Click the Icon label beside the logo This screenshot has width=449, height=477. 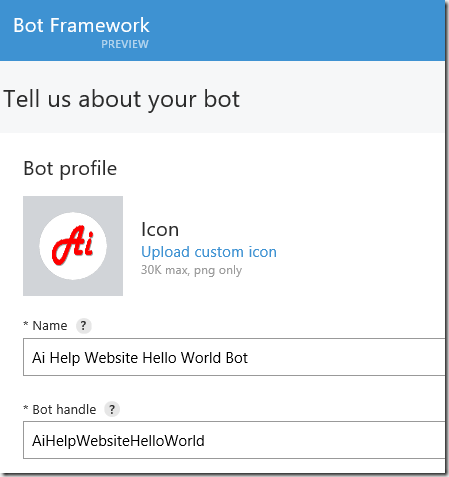[160, 229]
